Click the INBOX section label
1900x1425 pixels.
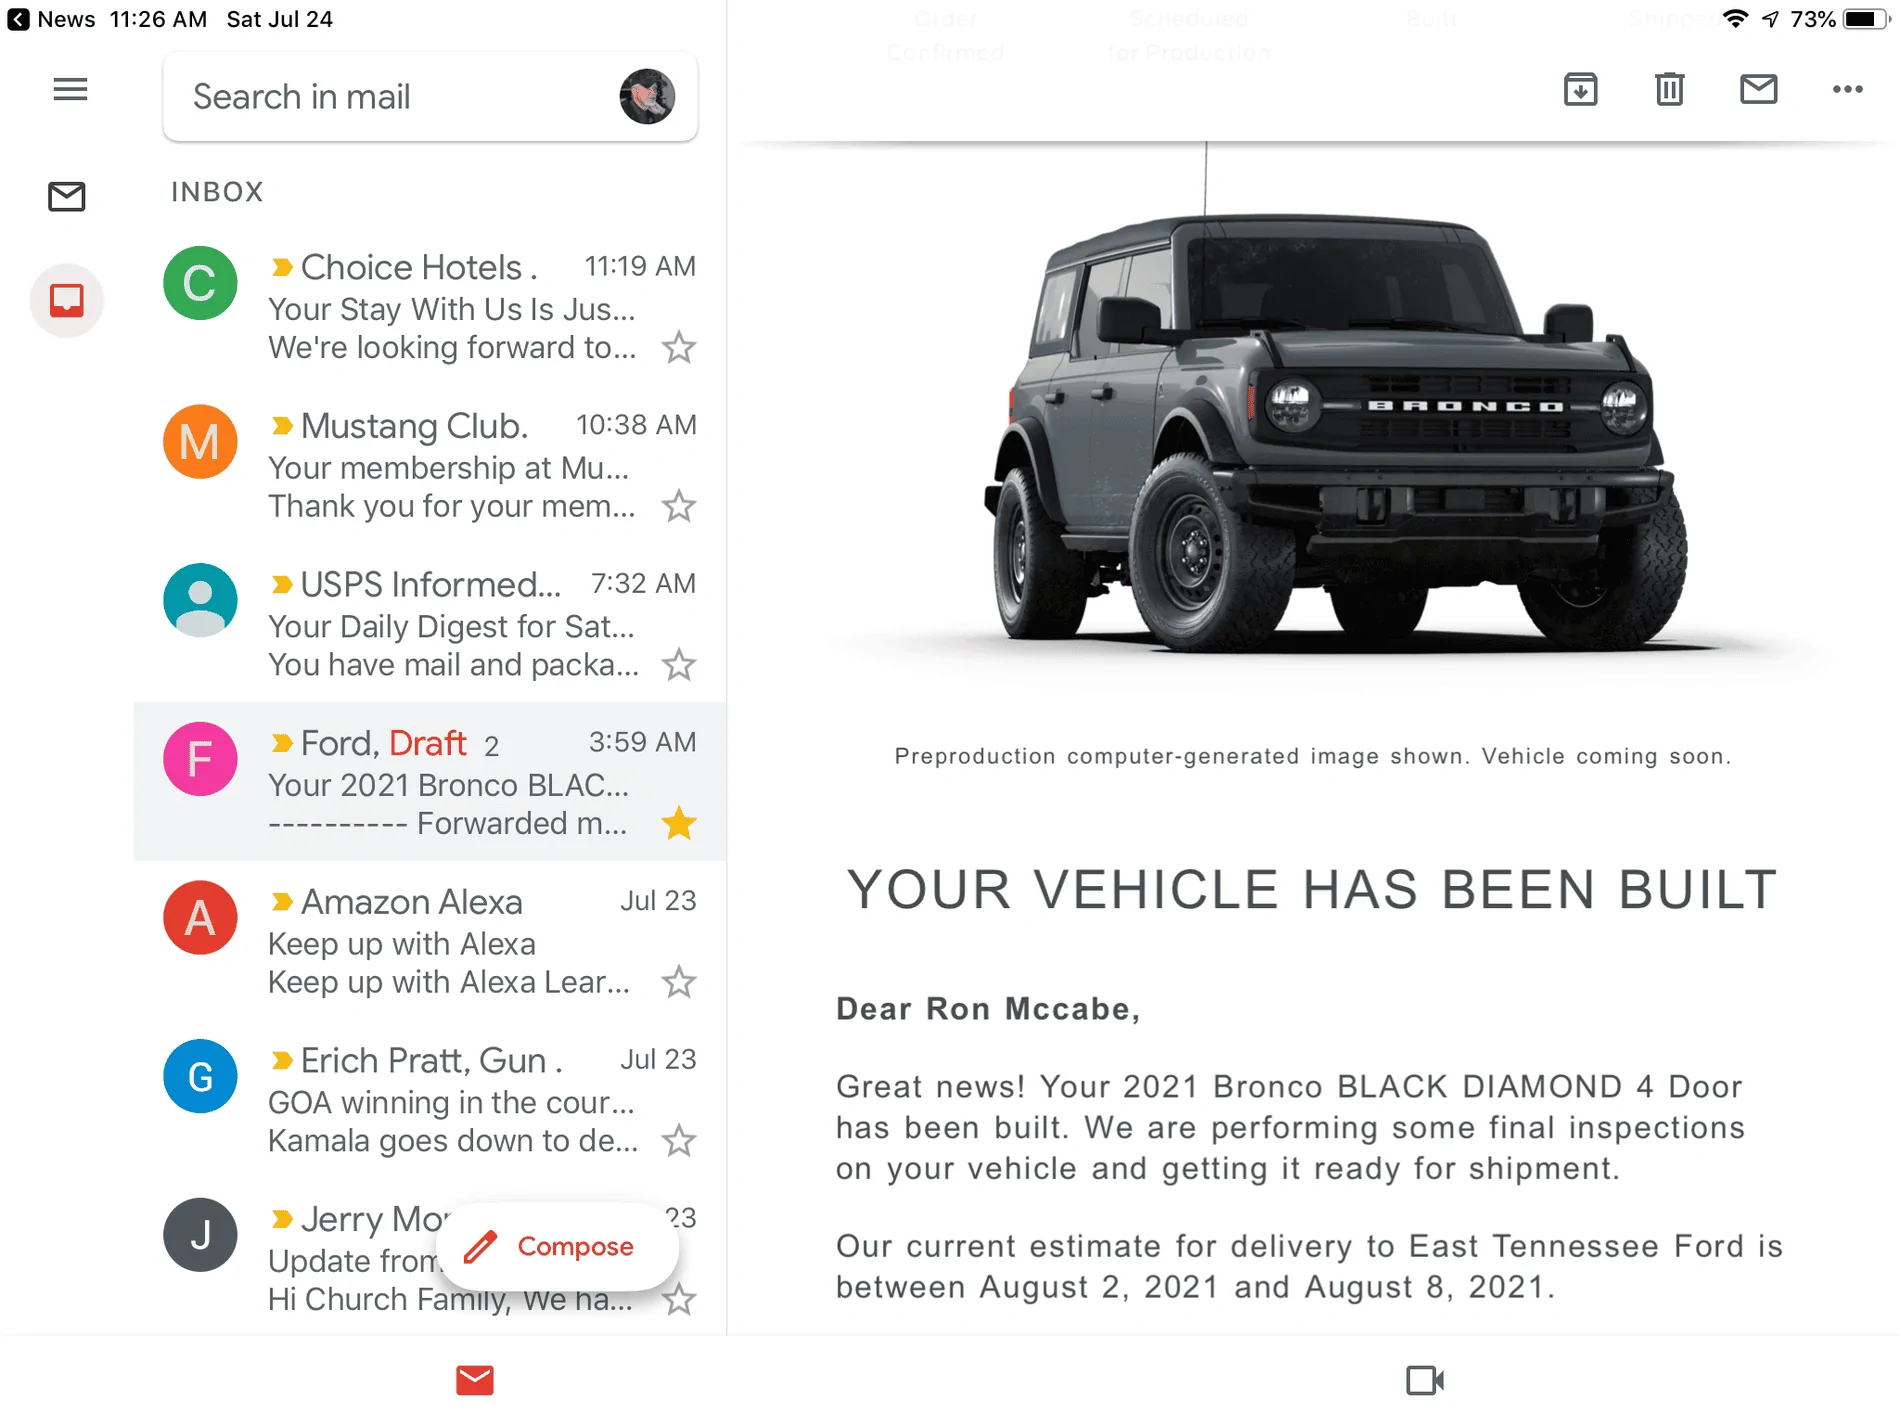[x=217, y=192]
